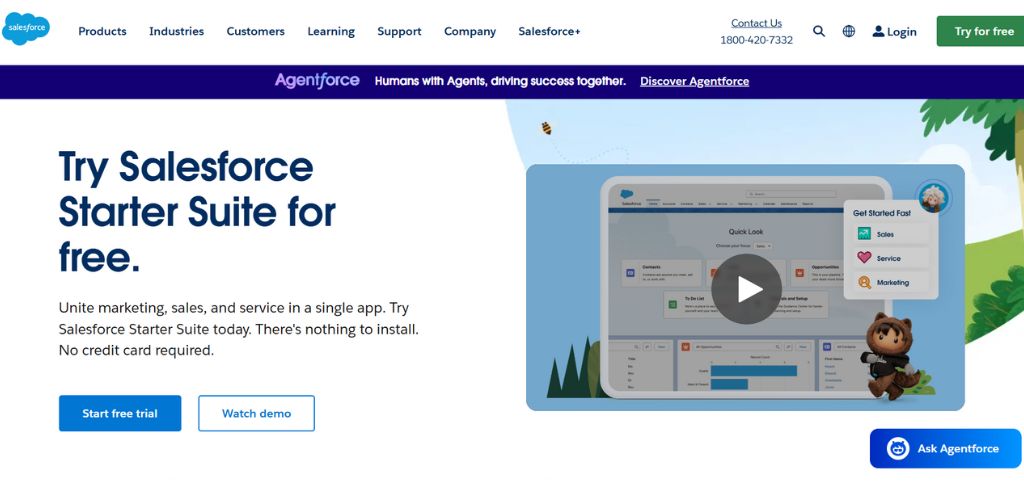Click the Astro mascot character
This screenshot has height=483, width=1024.
(889, 355)
